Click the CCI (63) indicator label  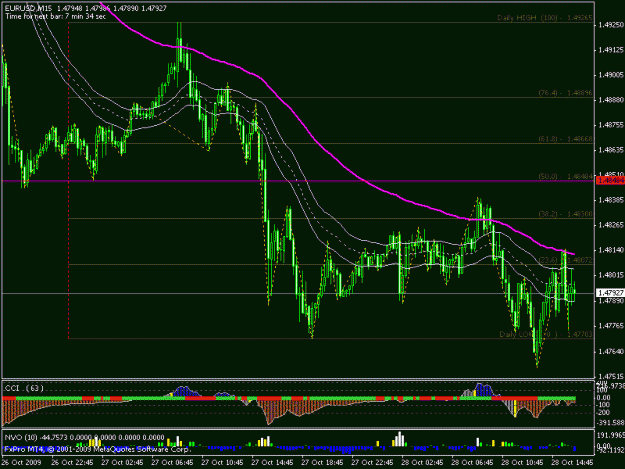24,388
